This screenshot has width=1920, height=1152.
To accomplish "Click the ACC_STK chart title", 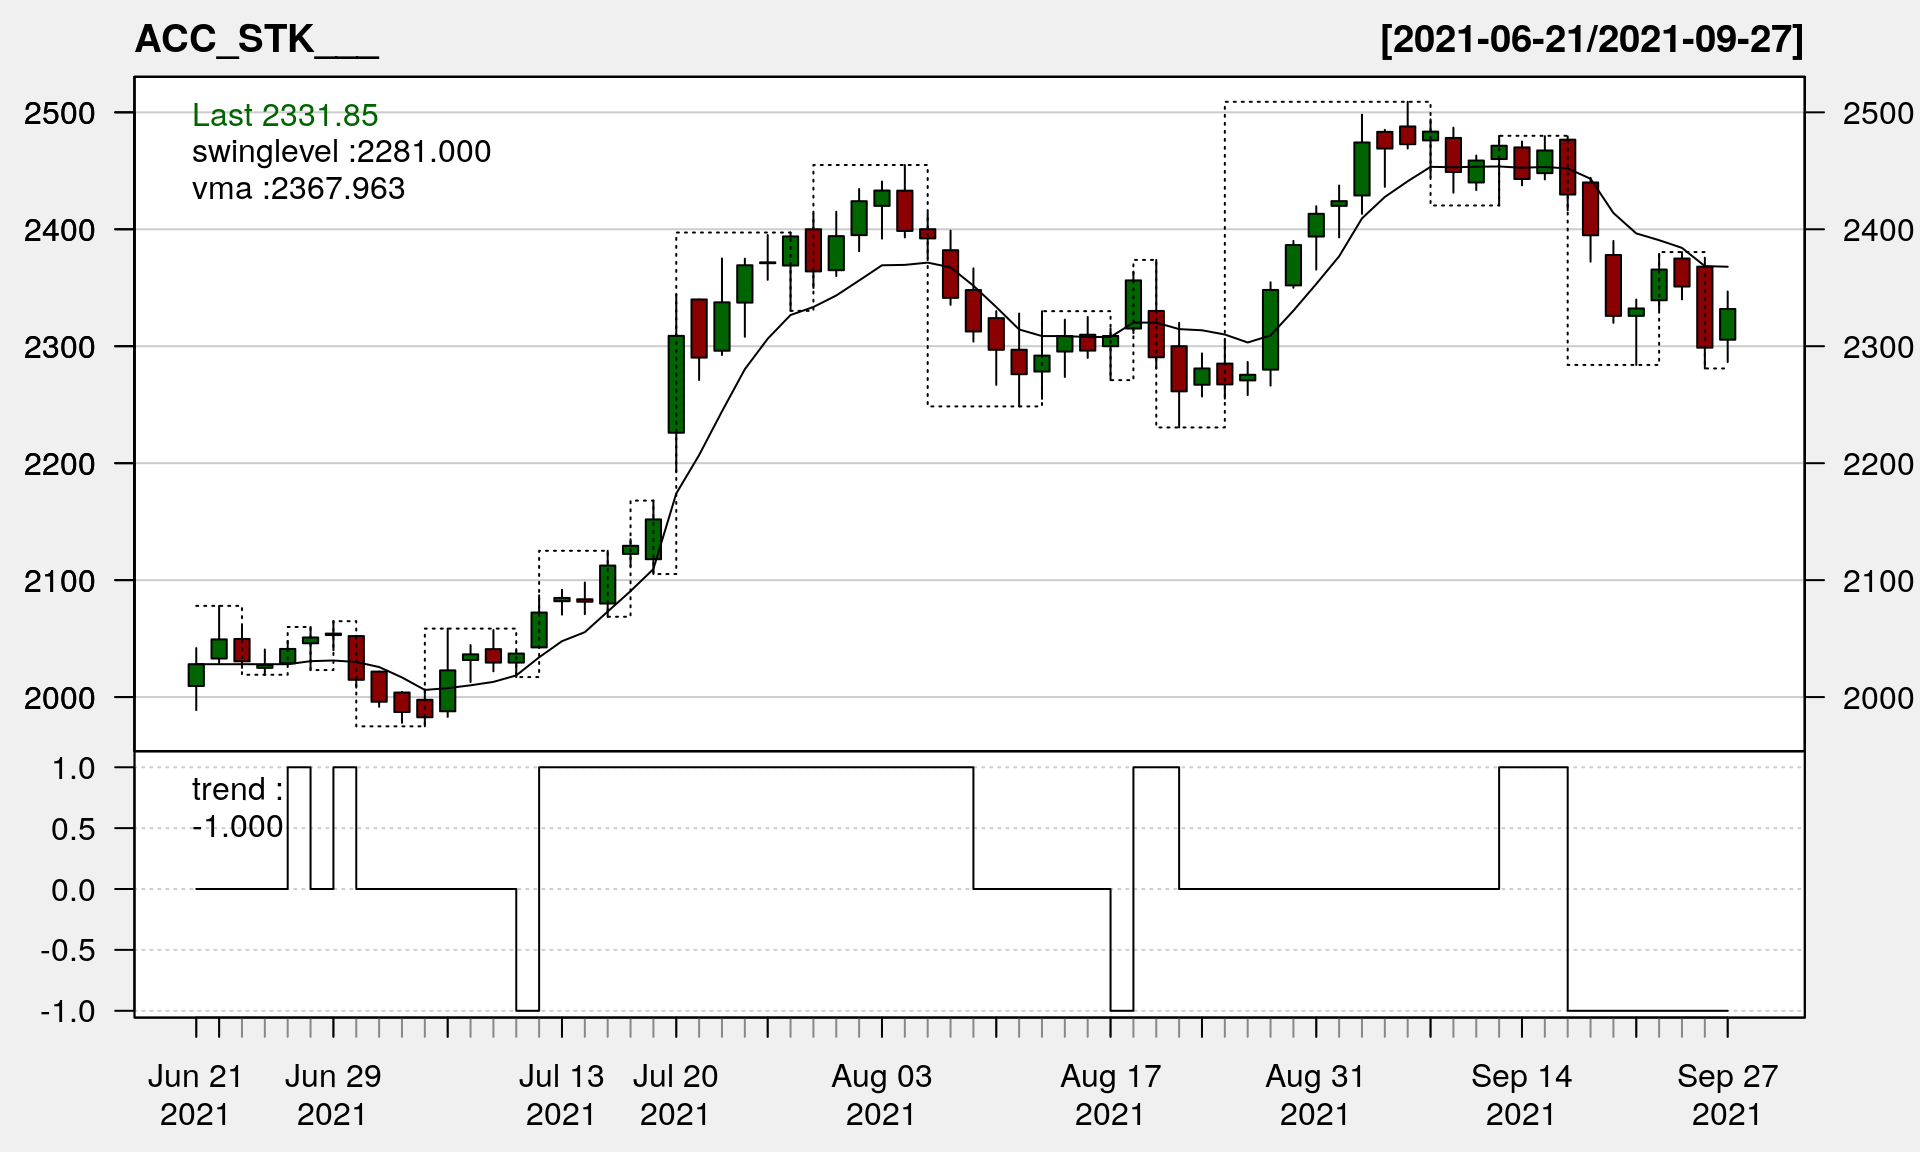I will point(256,40).
